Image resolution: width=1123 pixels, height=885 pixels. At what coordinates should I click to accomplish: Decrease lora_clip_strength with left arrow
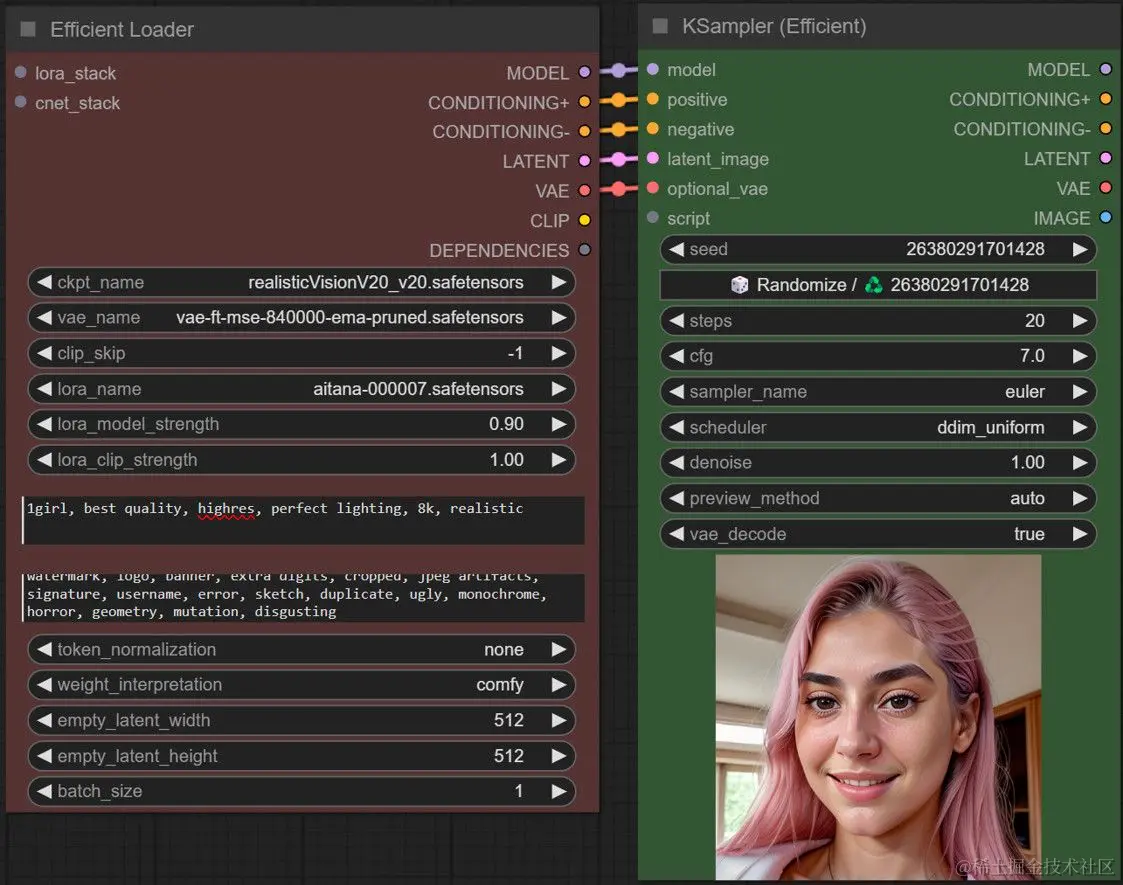pyautogui.click(x=44, y=460)
